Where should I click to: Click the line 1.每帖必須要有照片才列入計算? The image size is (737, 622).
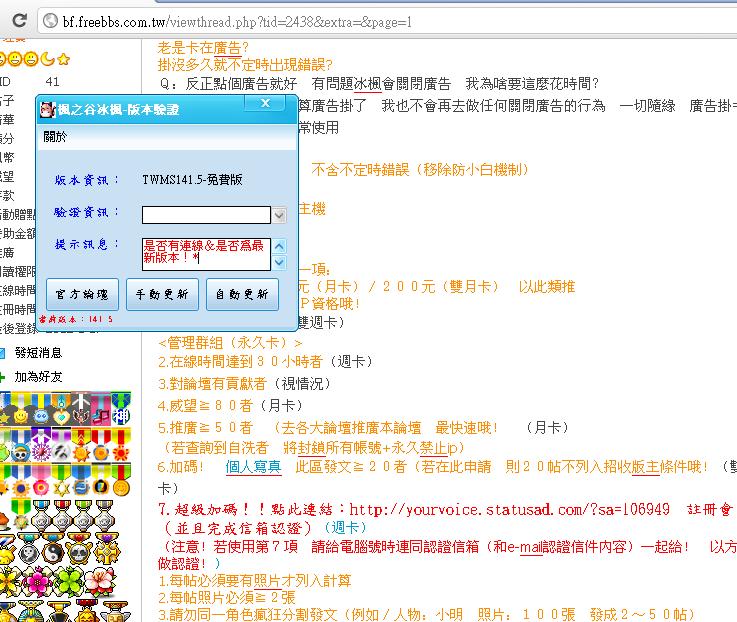coord(254,581)
